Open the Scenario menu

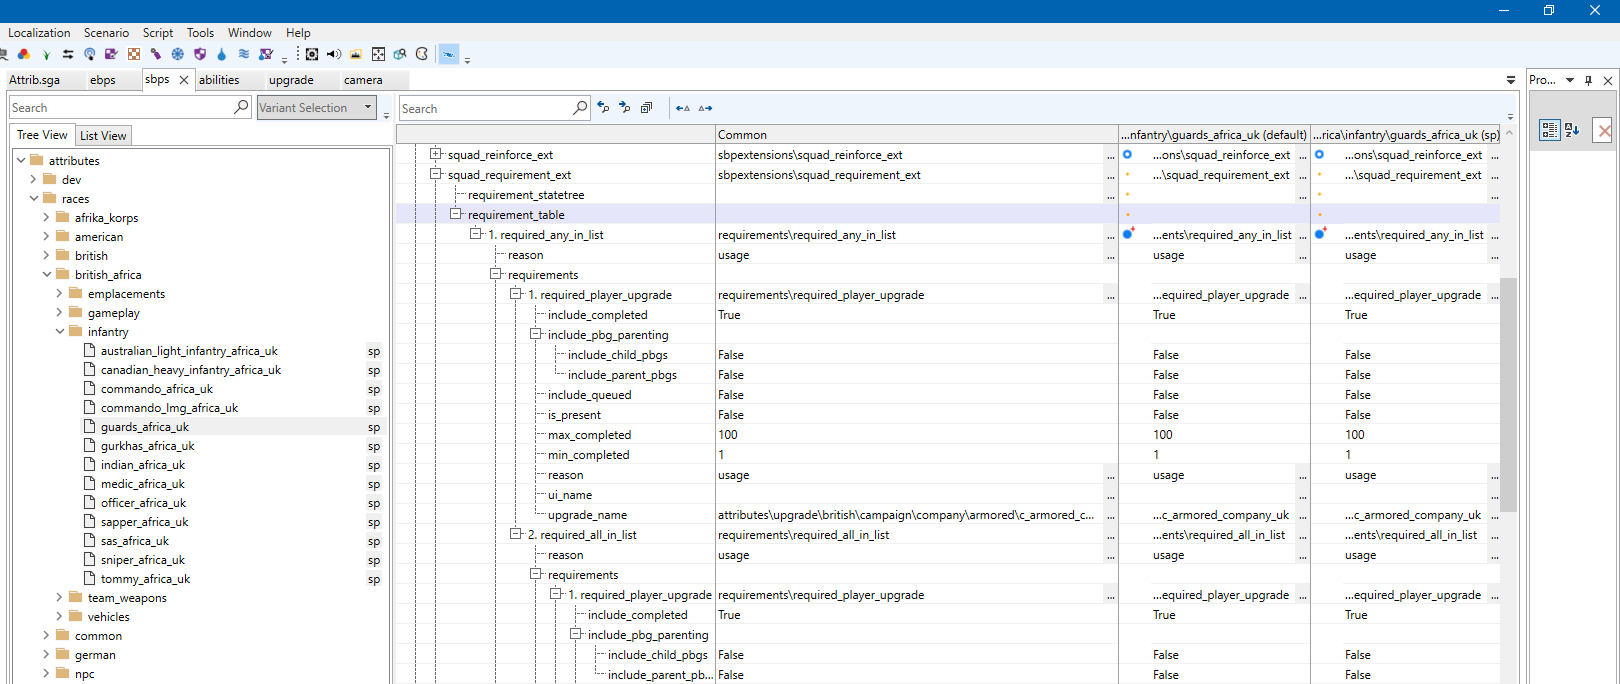[106, 33]
